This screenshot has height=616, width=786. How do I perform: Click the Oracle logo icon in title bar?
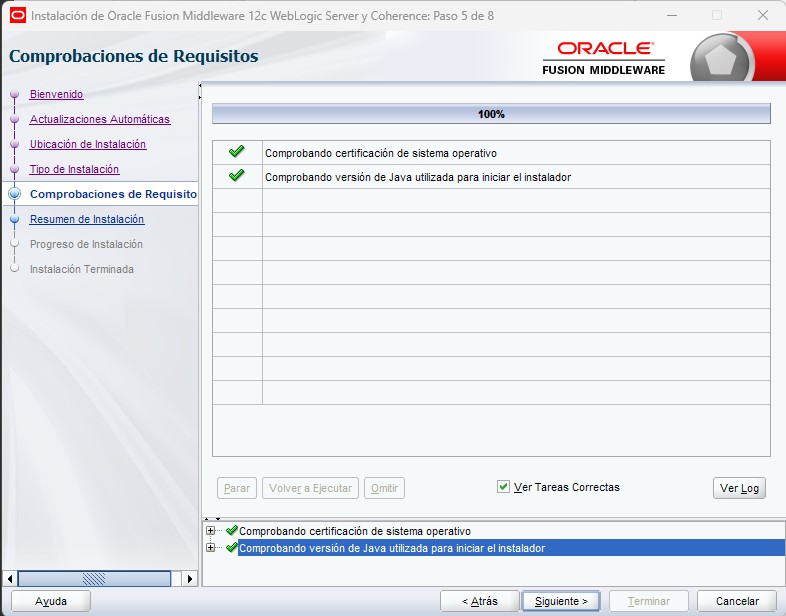18,16
